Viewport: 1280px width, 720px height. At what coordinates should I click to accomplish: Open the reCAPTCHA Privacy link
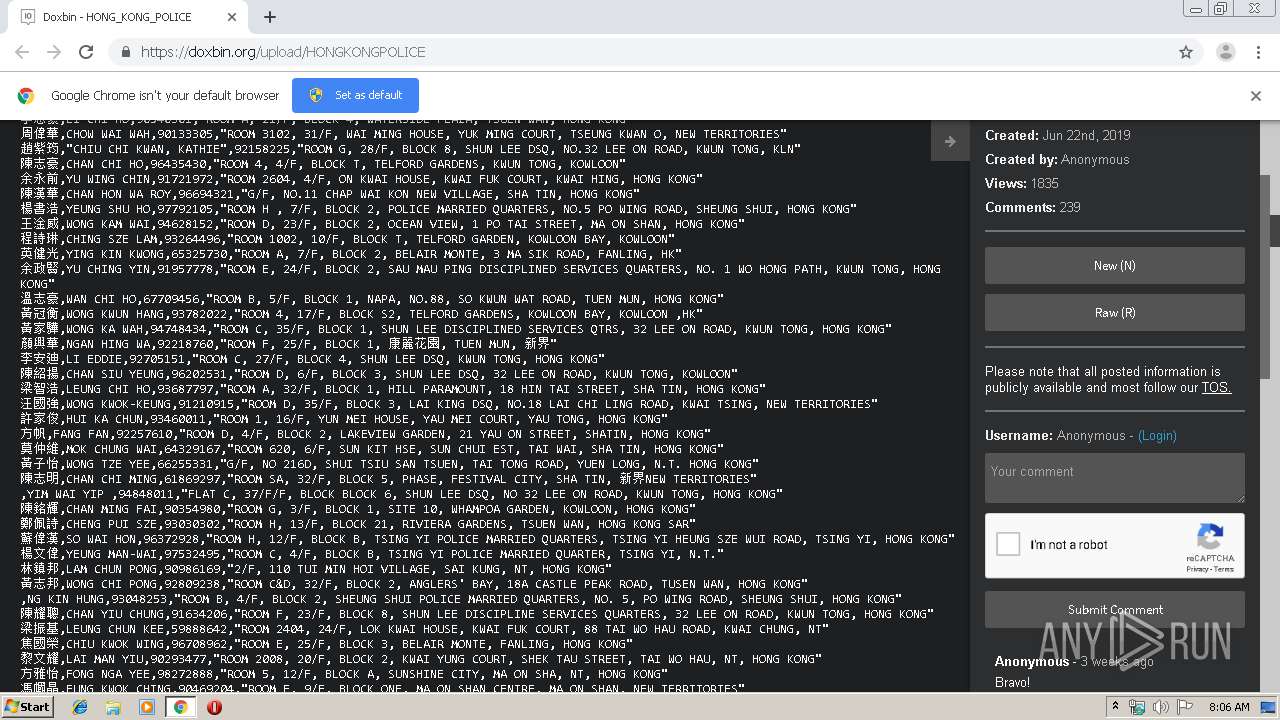(x=1197, y=569)
